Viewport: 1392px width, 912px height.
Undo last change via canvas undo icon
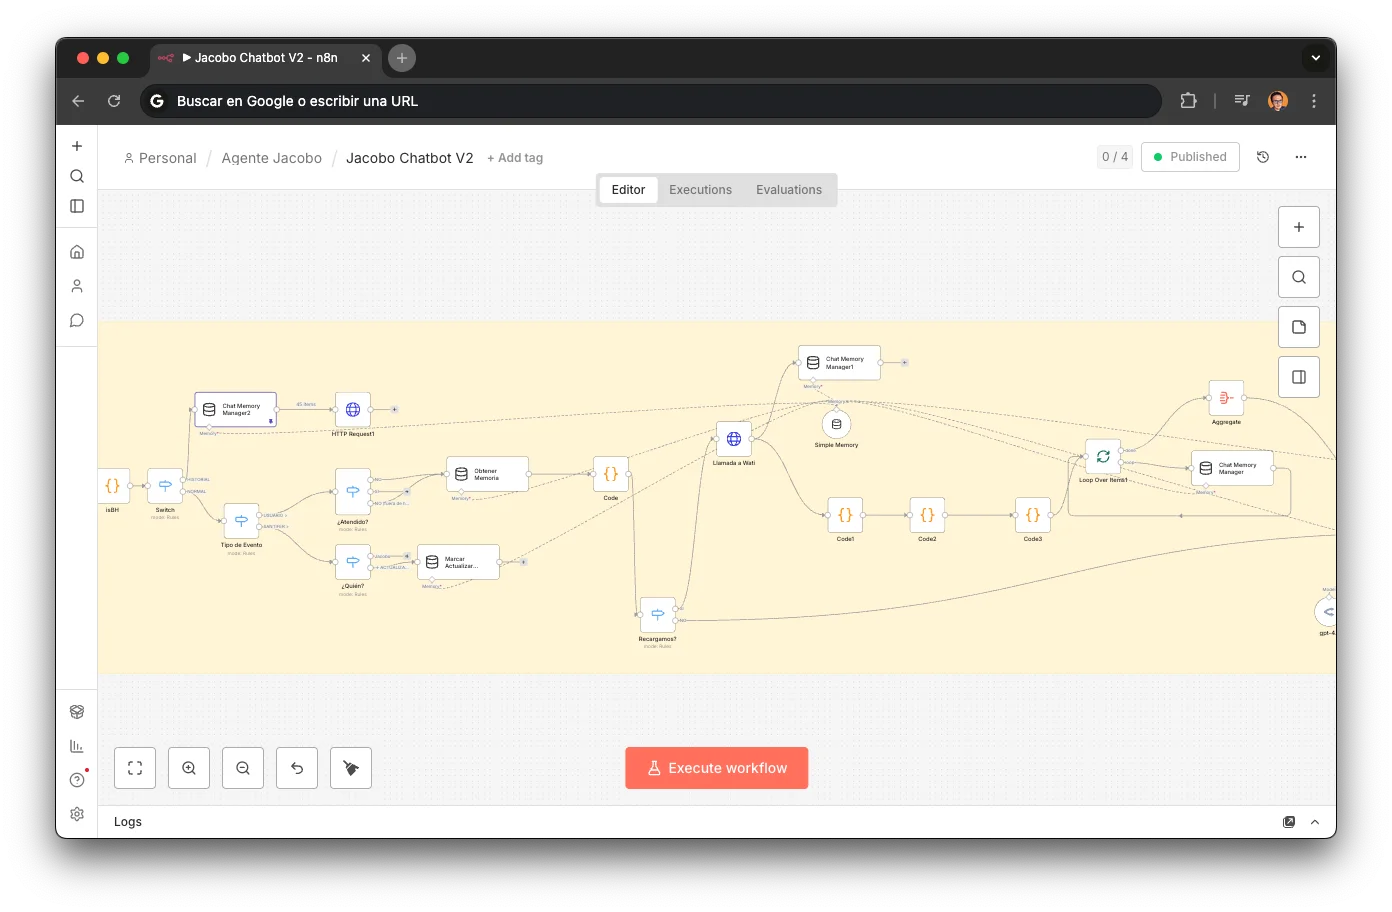tap(296, 767)
